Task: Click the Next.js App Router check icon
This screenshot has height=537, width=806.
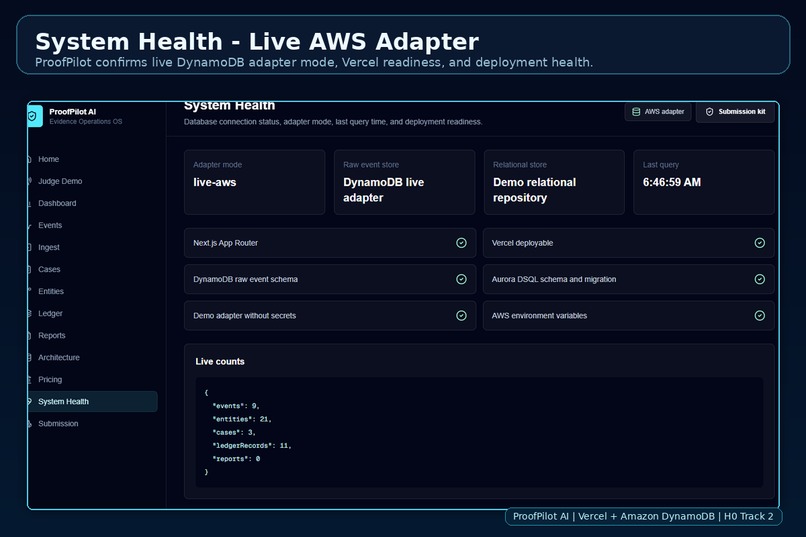Action: (461, 243)
